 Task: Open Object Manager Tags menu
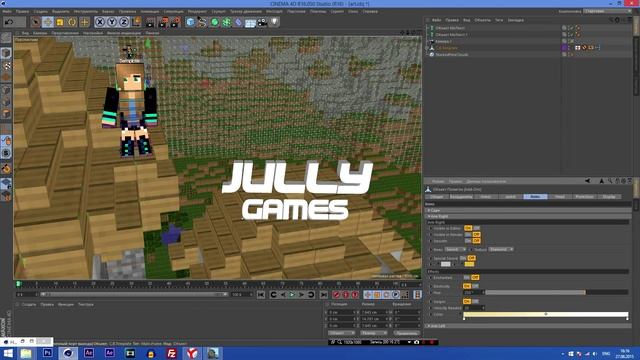499,20
